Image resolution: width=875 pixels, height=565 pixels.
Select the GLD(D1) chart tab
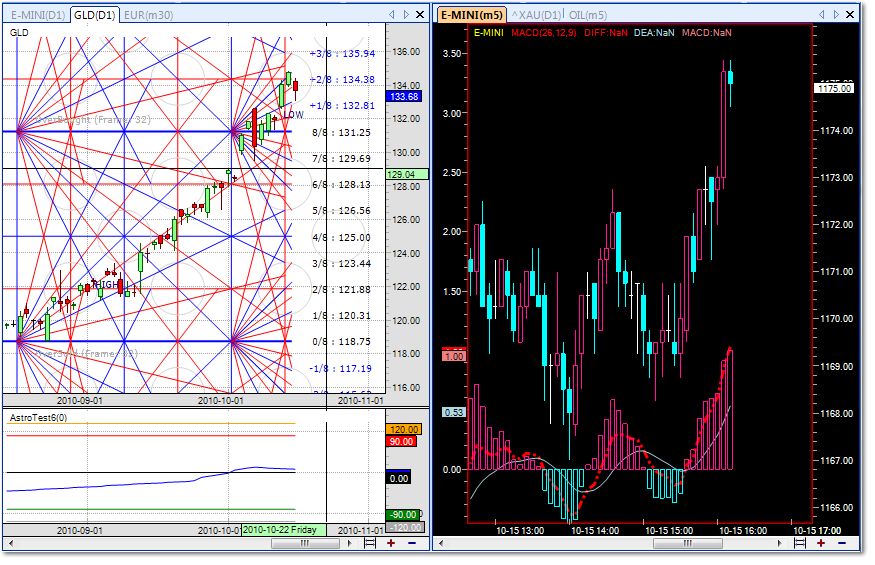click(94, 15)
